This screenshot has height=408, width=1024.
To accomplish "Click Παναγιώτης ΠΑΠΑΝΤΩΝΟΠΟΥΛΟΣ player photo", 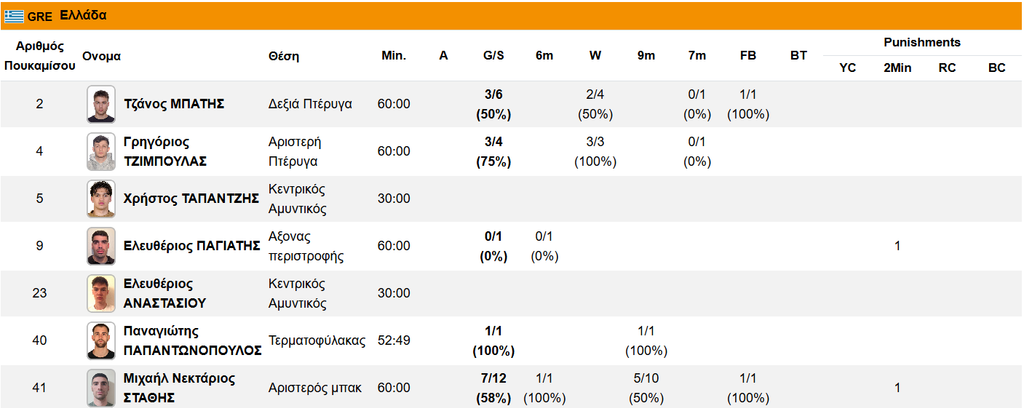I will pyautogui.click(x=101, y=341).
